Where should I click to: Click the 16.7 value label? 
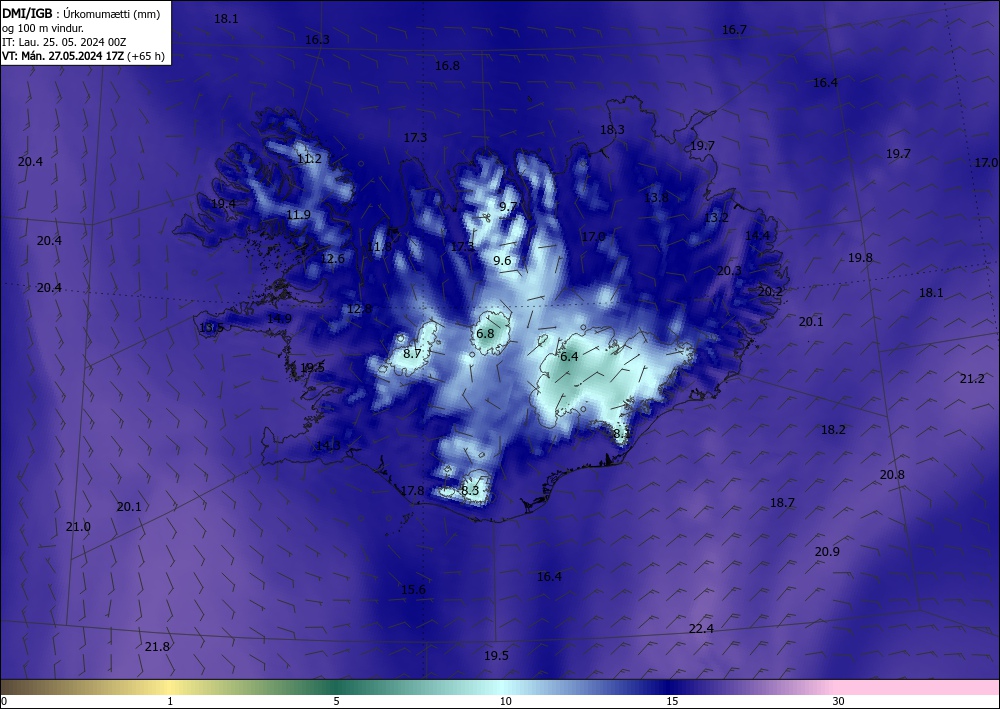point(734,30)
